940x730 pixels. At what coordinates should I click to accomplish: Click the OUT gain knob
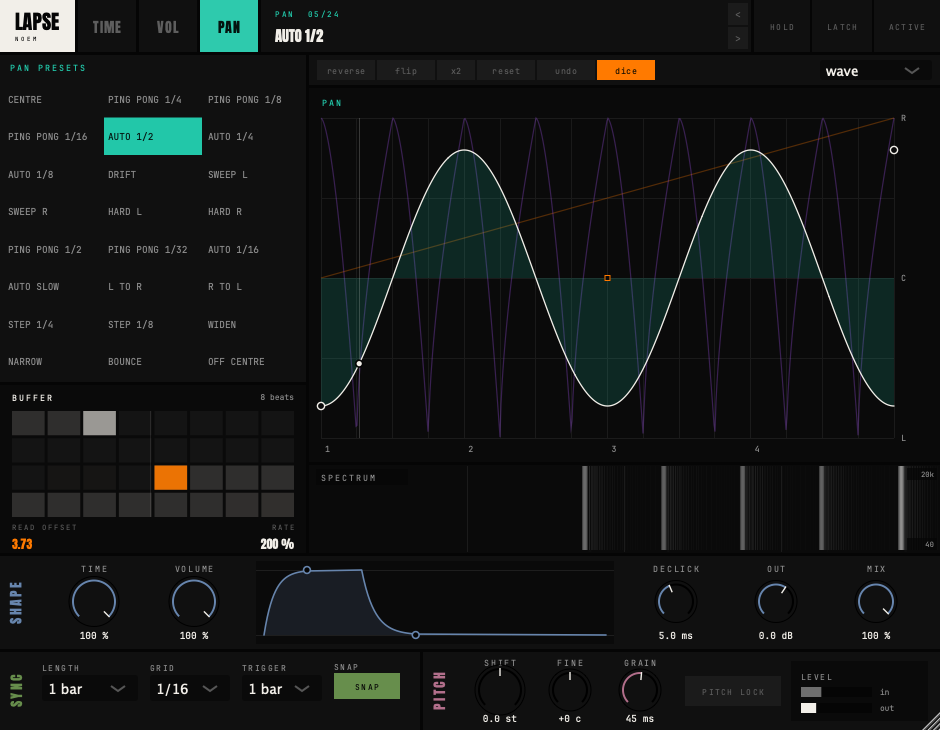point(776,602)
